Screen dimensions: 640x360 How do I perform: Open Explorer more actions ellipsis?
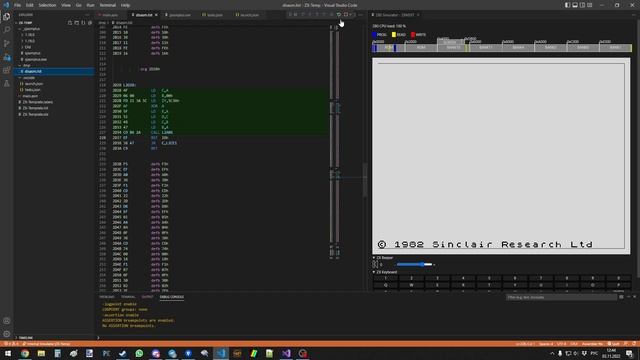point(87,15)
